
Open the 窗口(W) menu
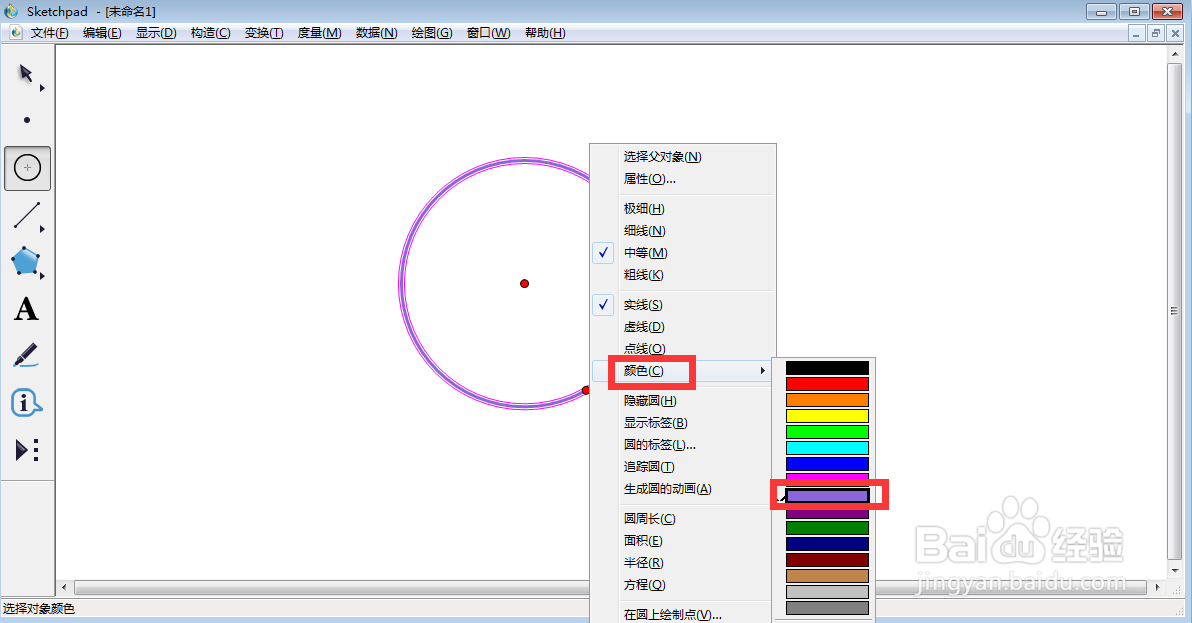tap(488, 33)
